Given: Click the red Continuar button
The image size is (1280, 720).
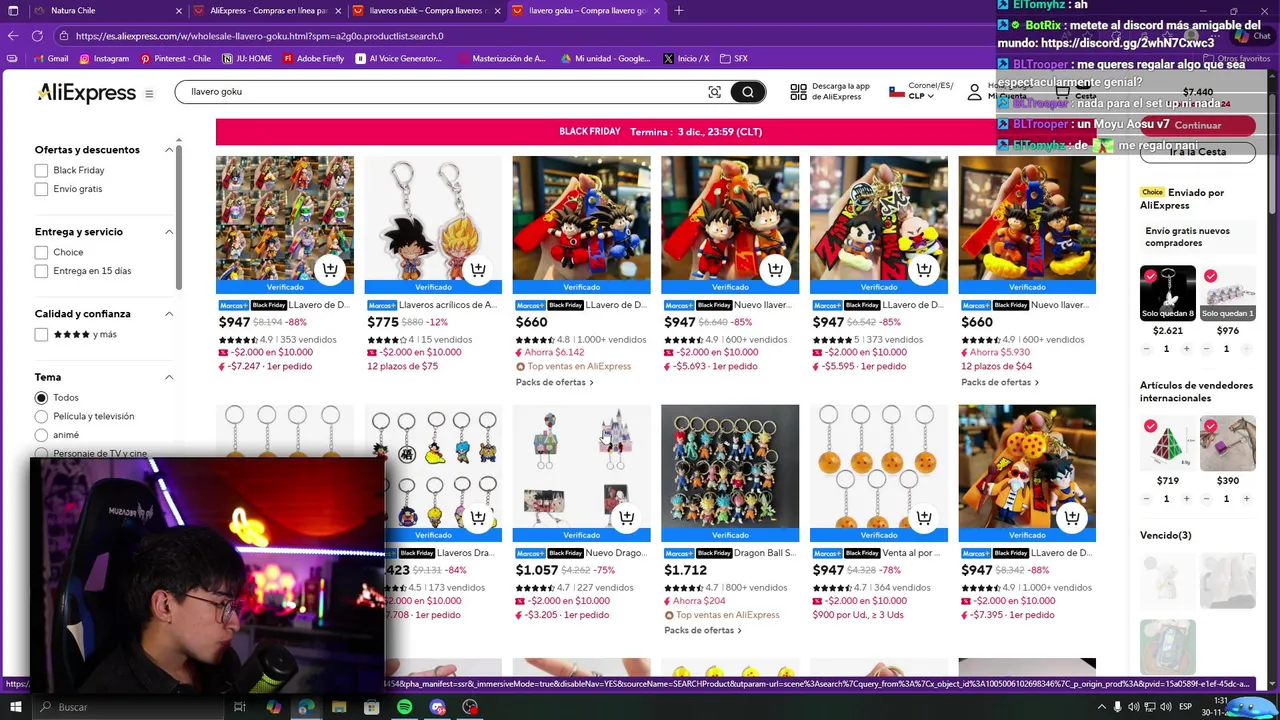Looking at the screenshot, I should coord(1198,126).
